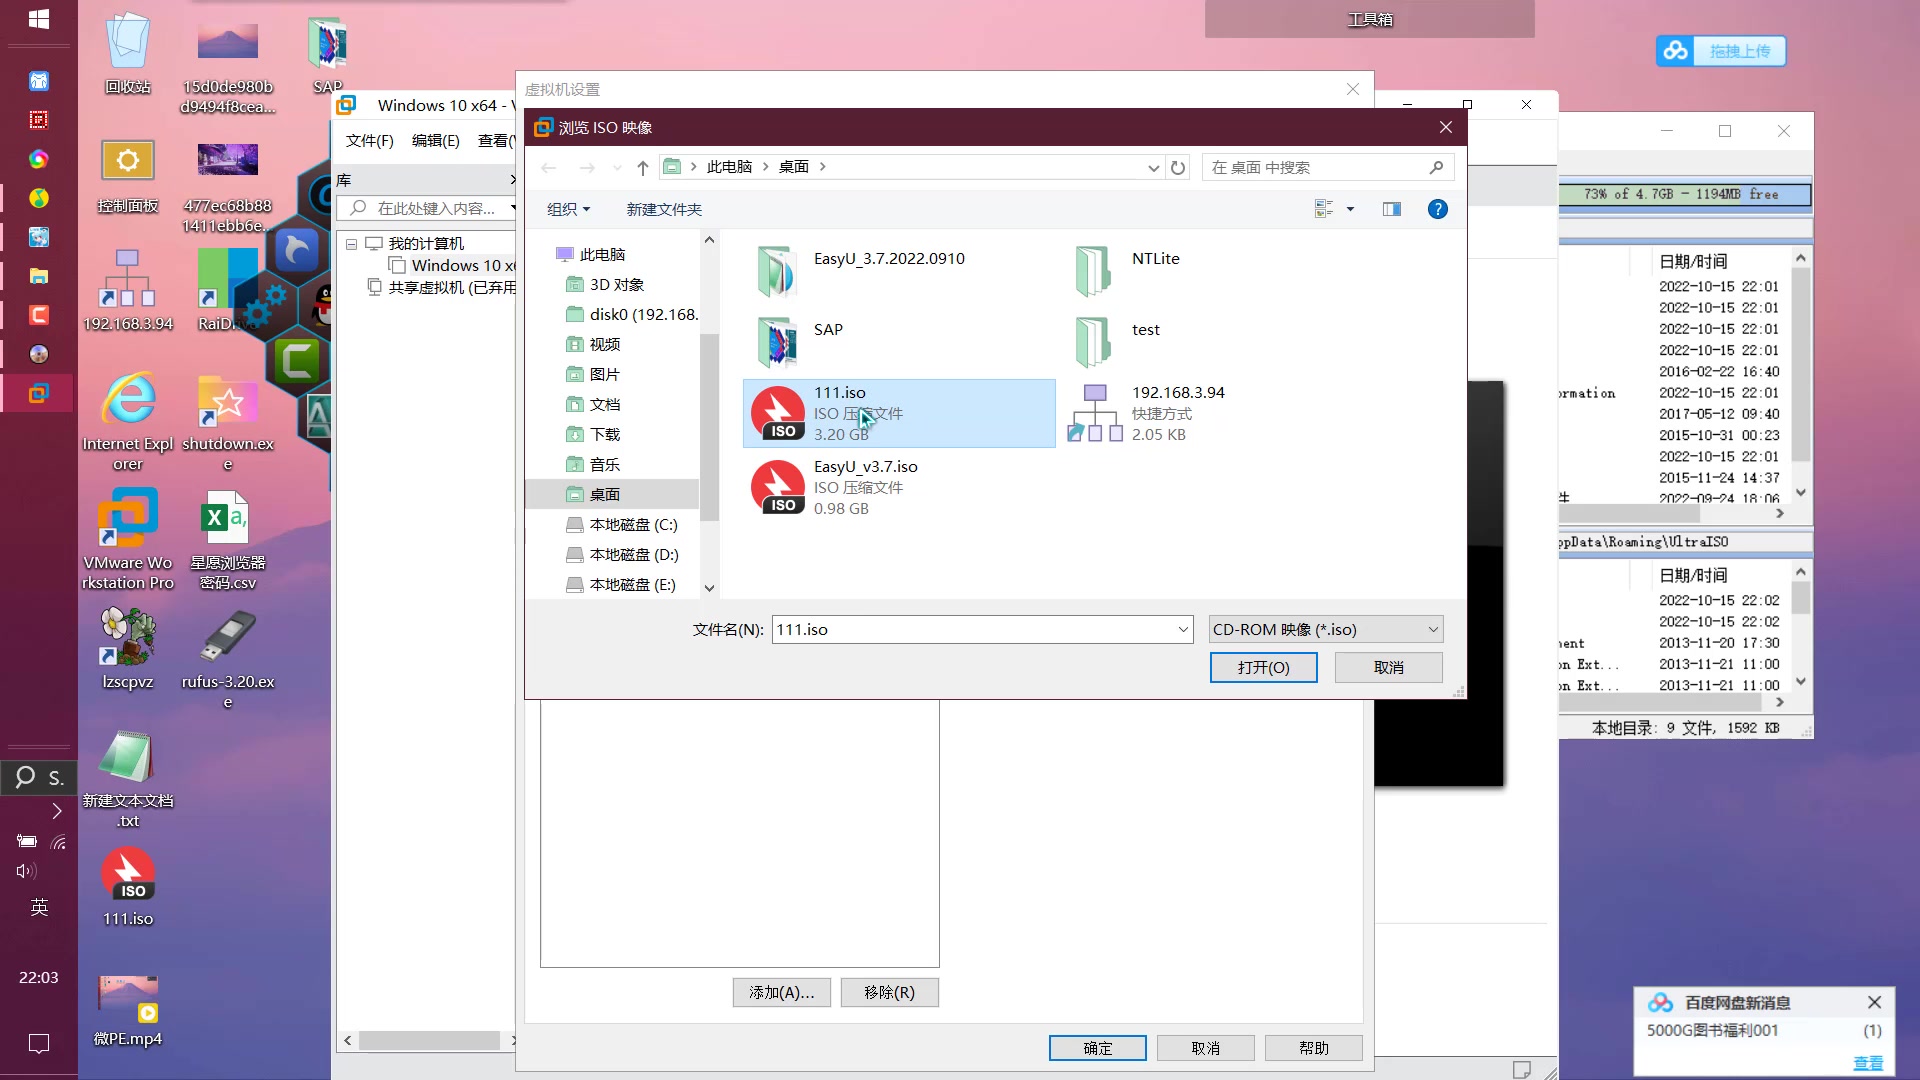
Task: Click the refresh button beside the address bar
Action: point(1178,167)
